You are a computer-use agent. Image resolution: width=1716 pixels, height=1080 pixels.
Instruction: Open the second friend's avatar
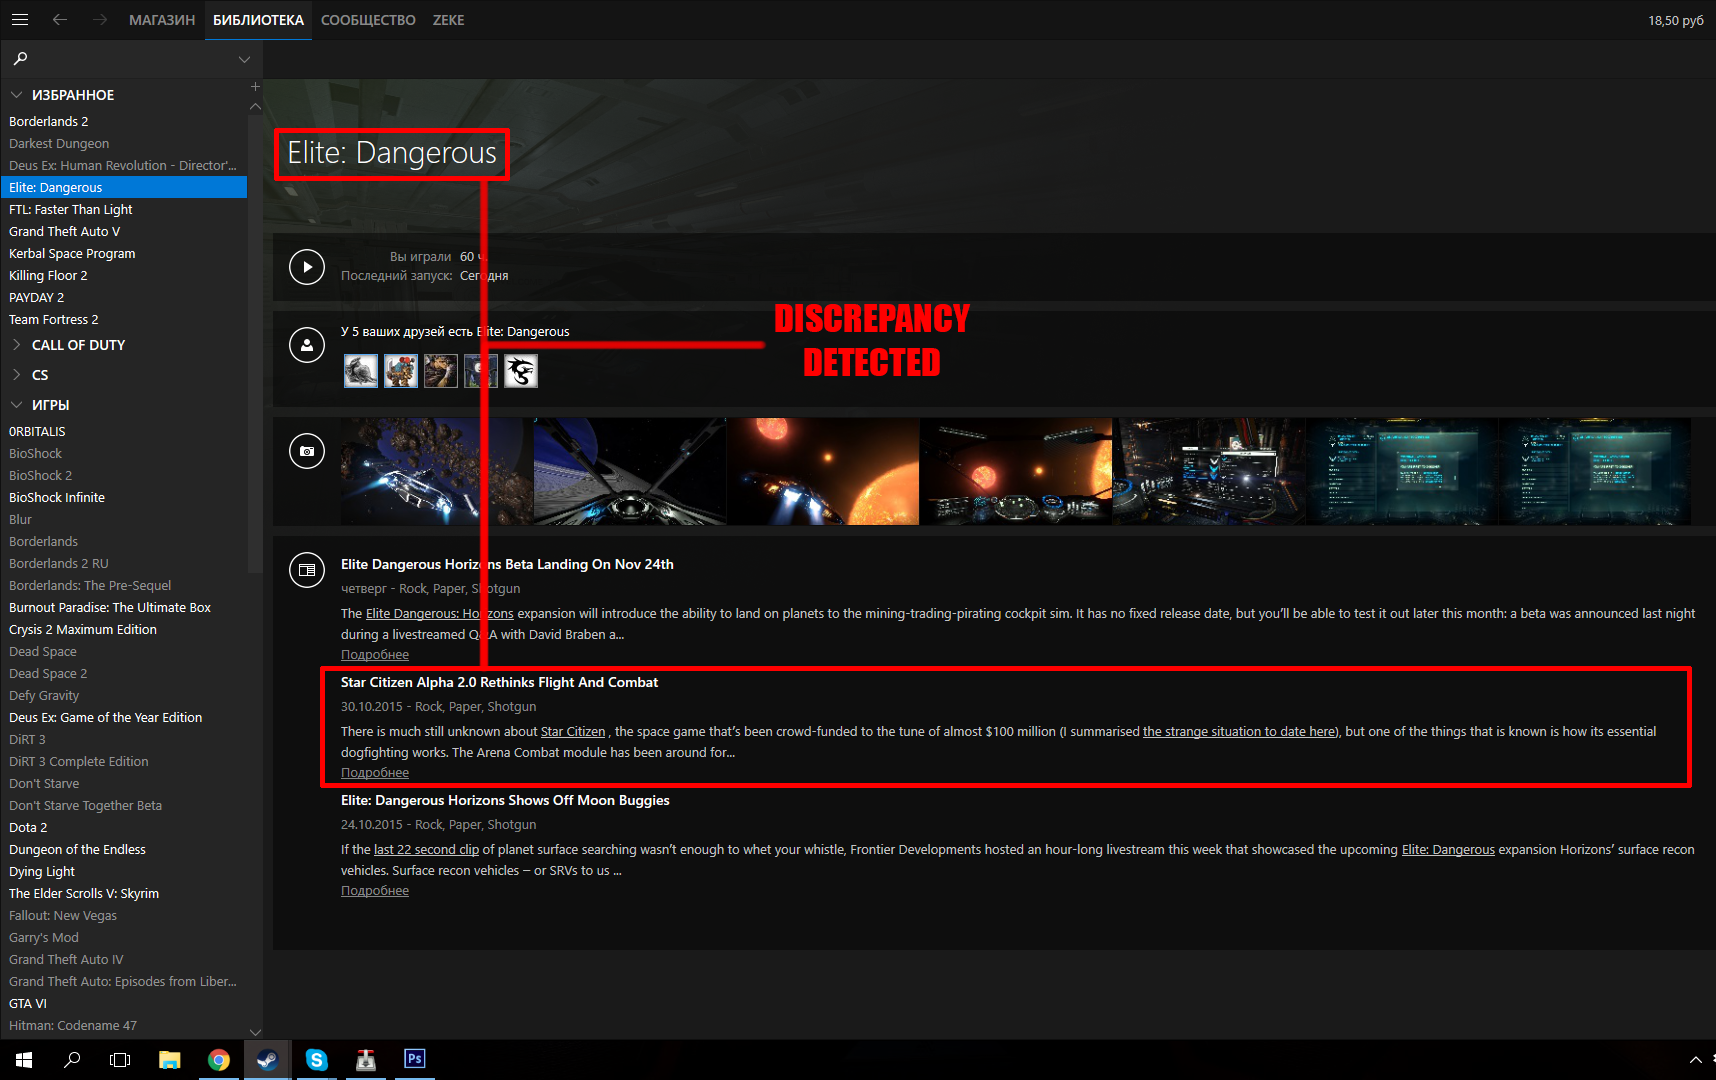point(401,371)
